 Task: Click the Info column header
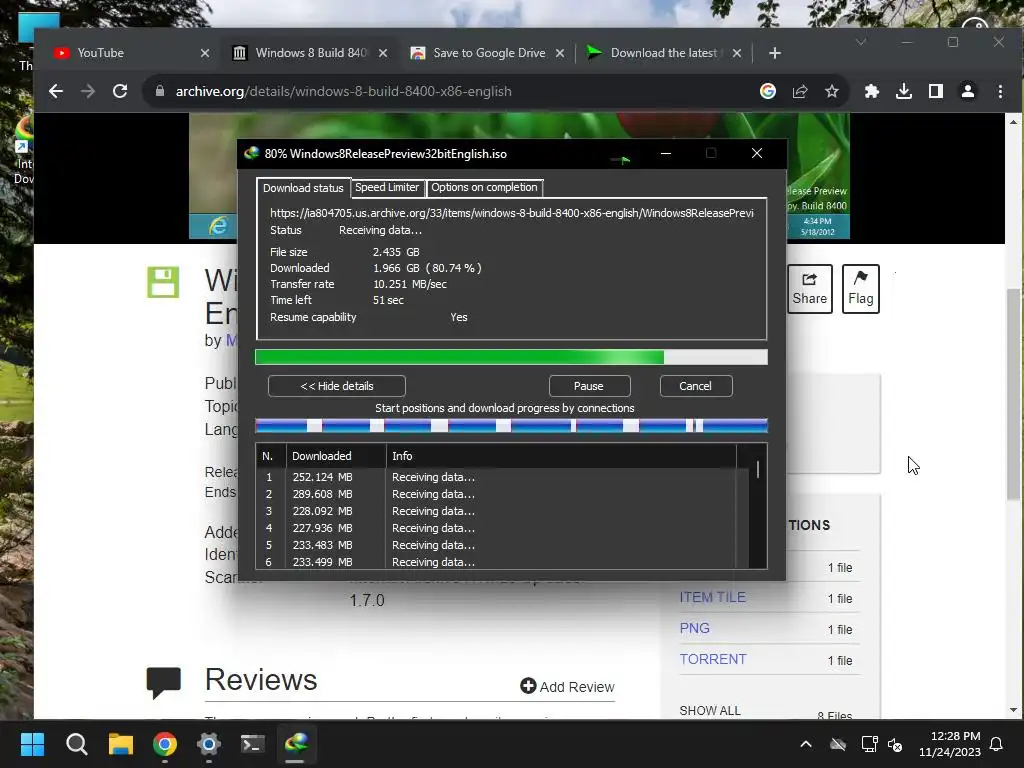[x=560, y=456]
